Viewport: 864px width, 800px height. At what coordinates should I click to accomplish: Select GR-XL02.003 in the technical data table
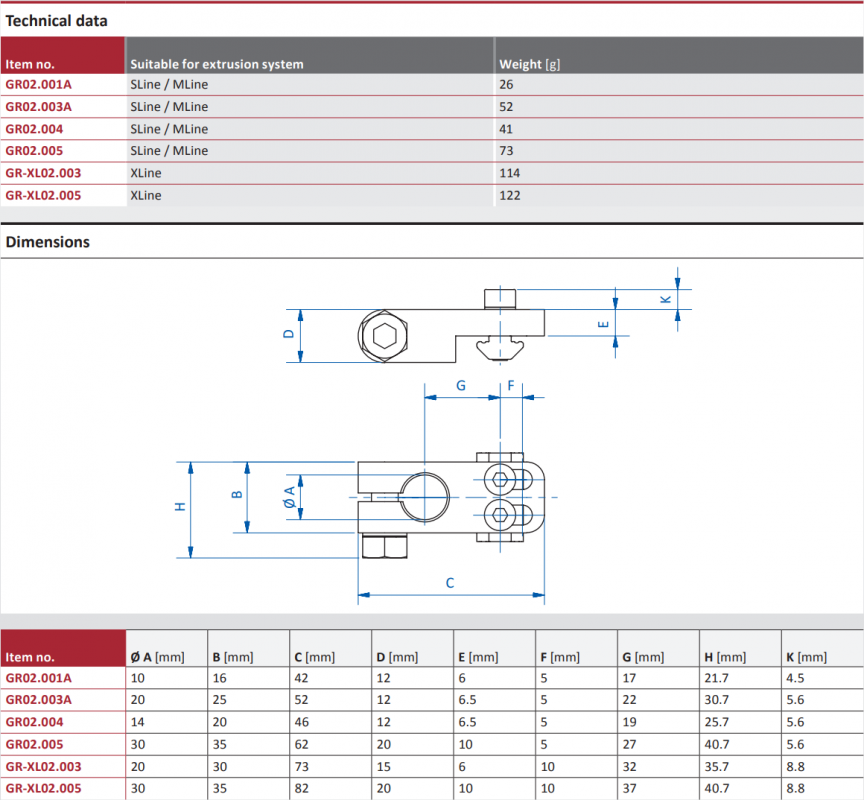point(43,173)
